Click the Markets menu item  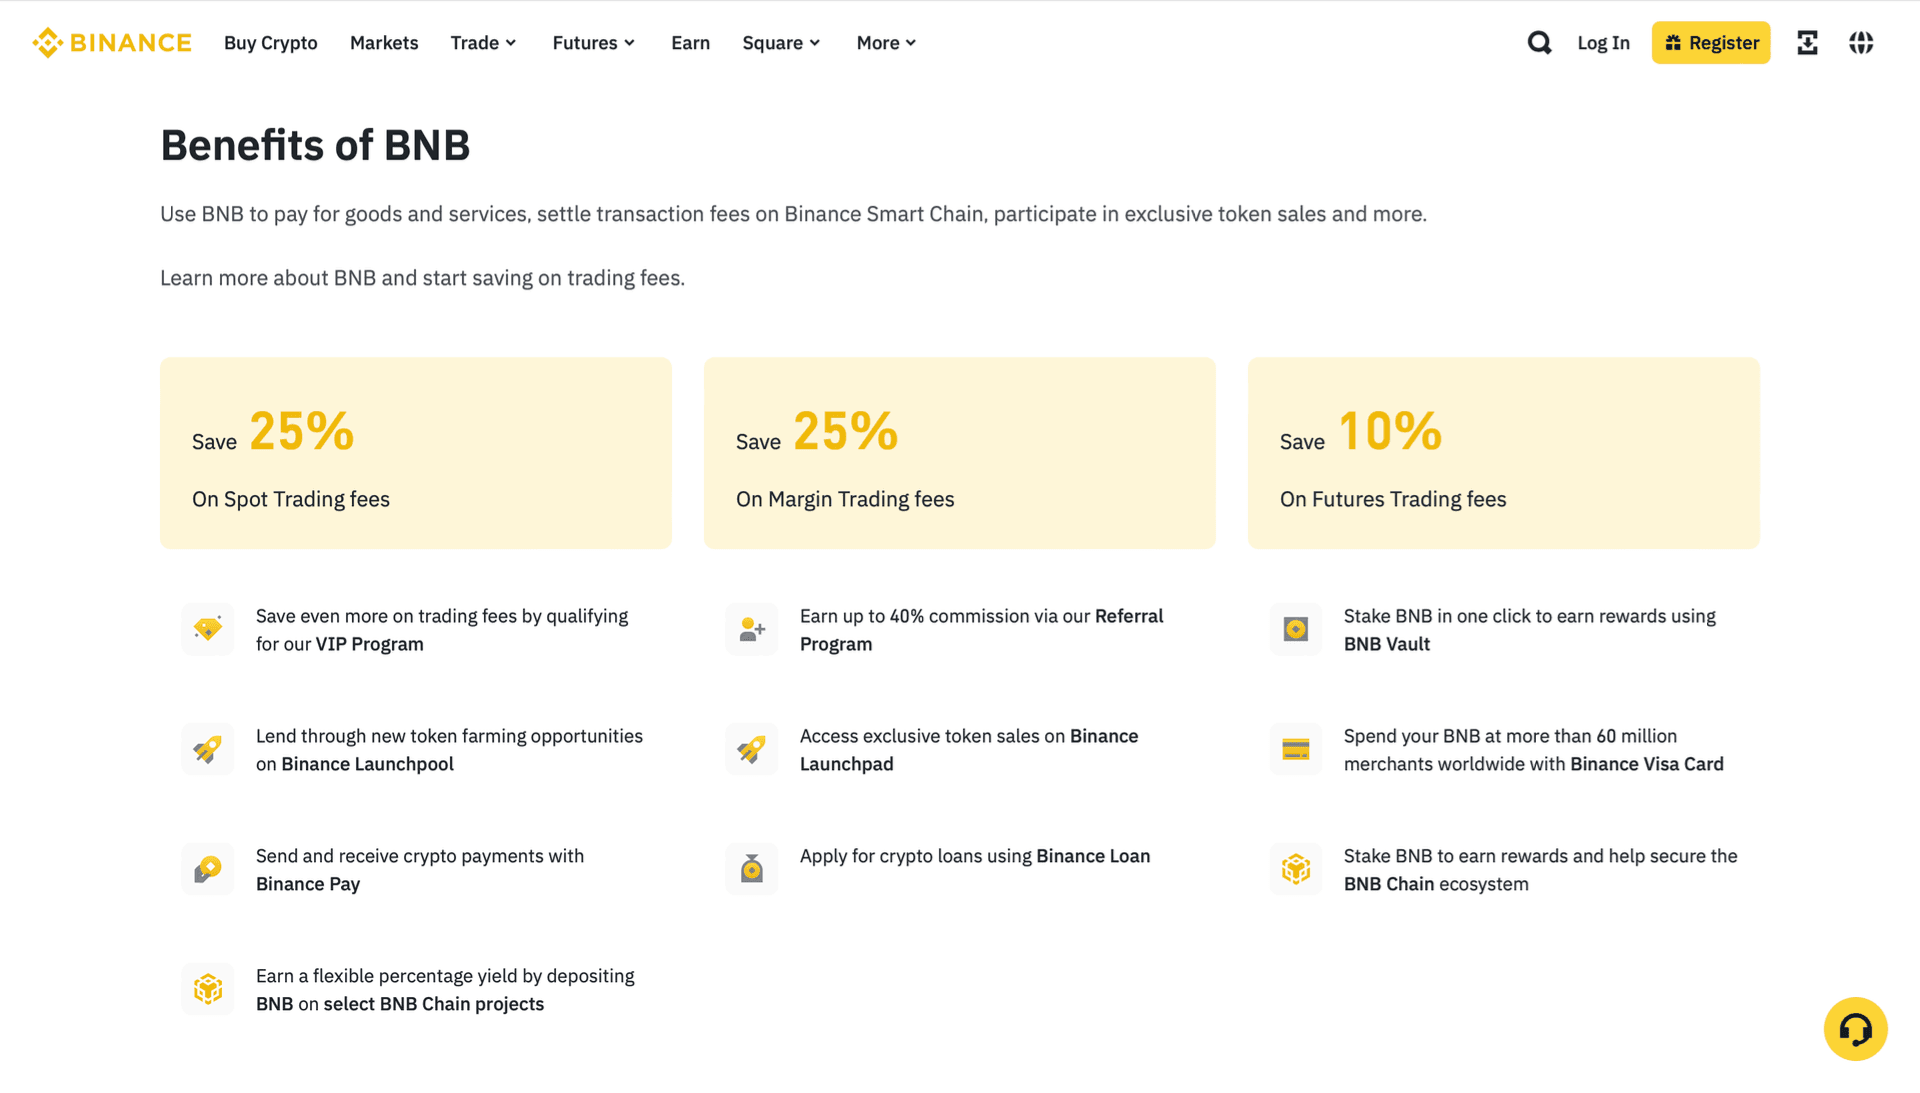[384, 42]
